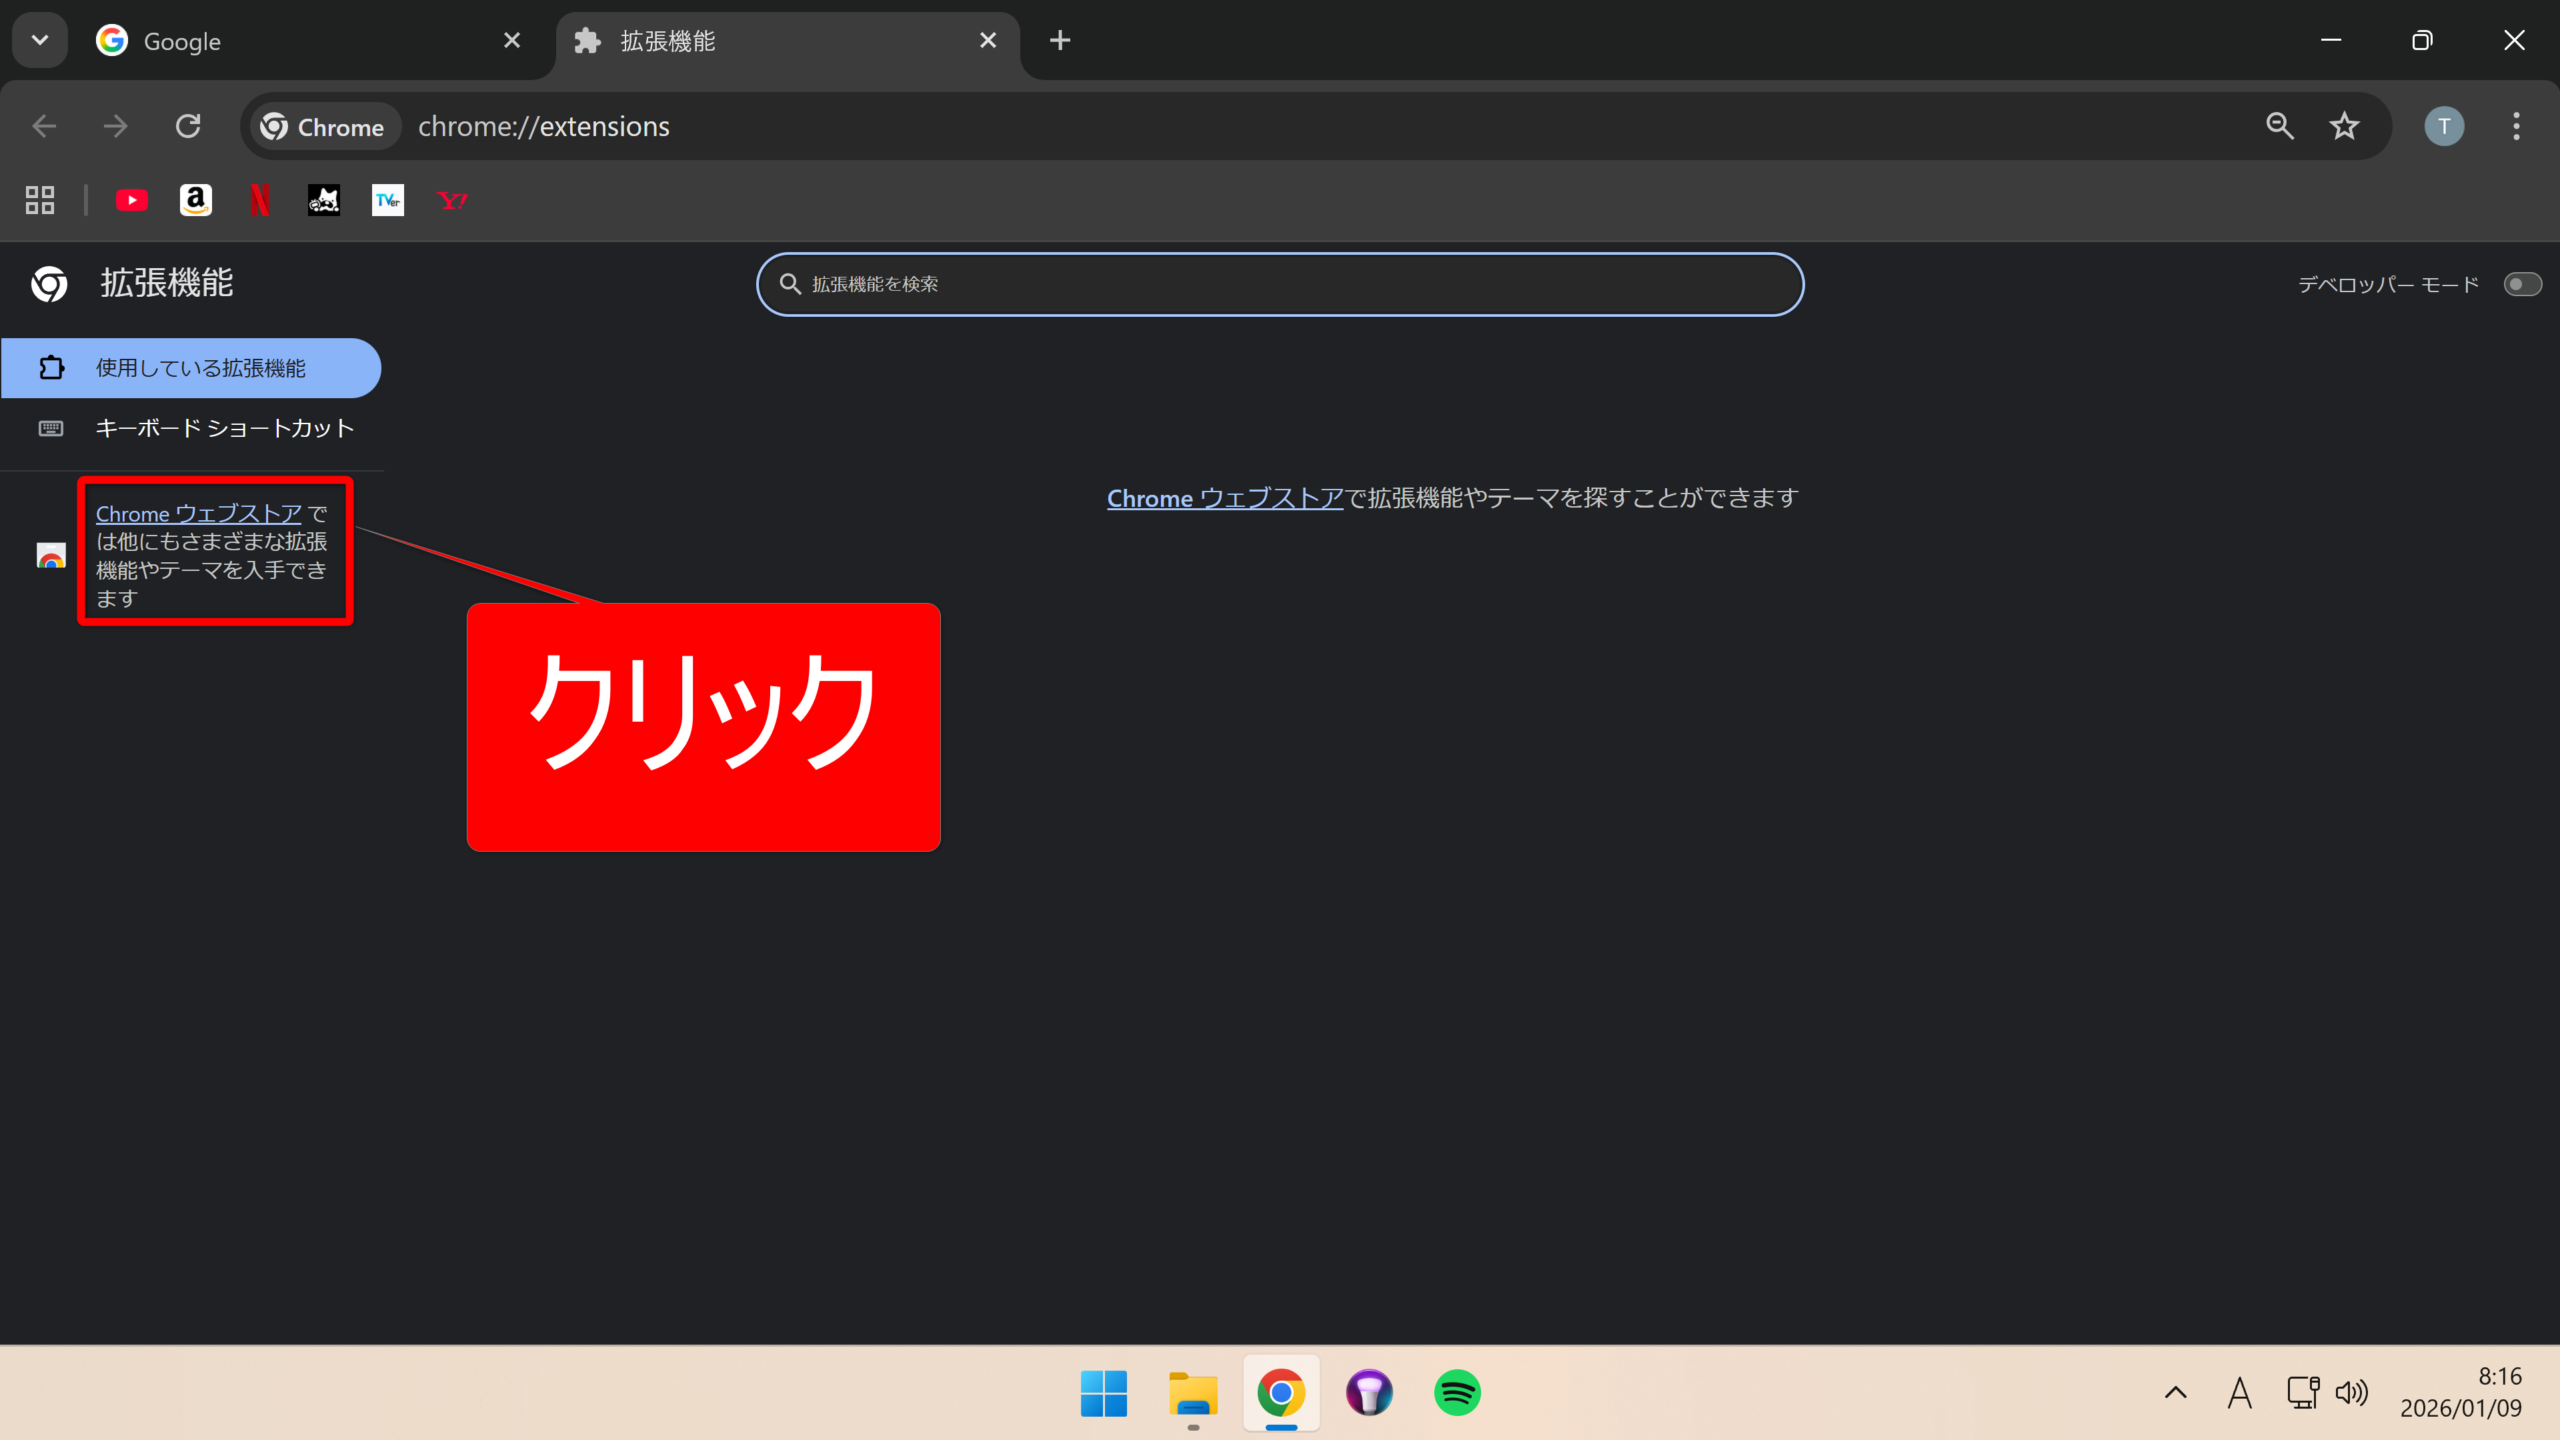Open Spotify from the taskbar

coord(1457,1392)
